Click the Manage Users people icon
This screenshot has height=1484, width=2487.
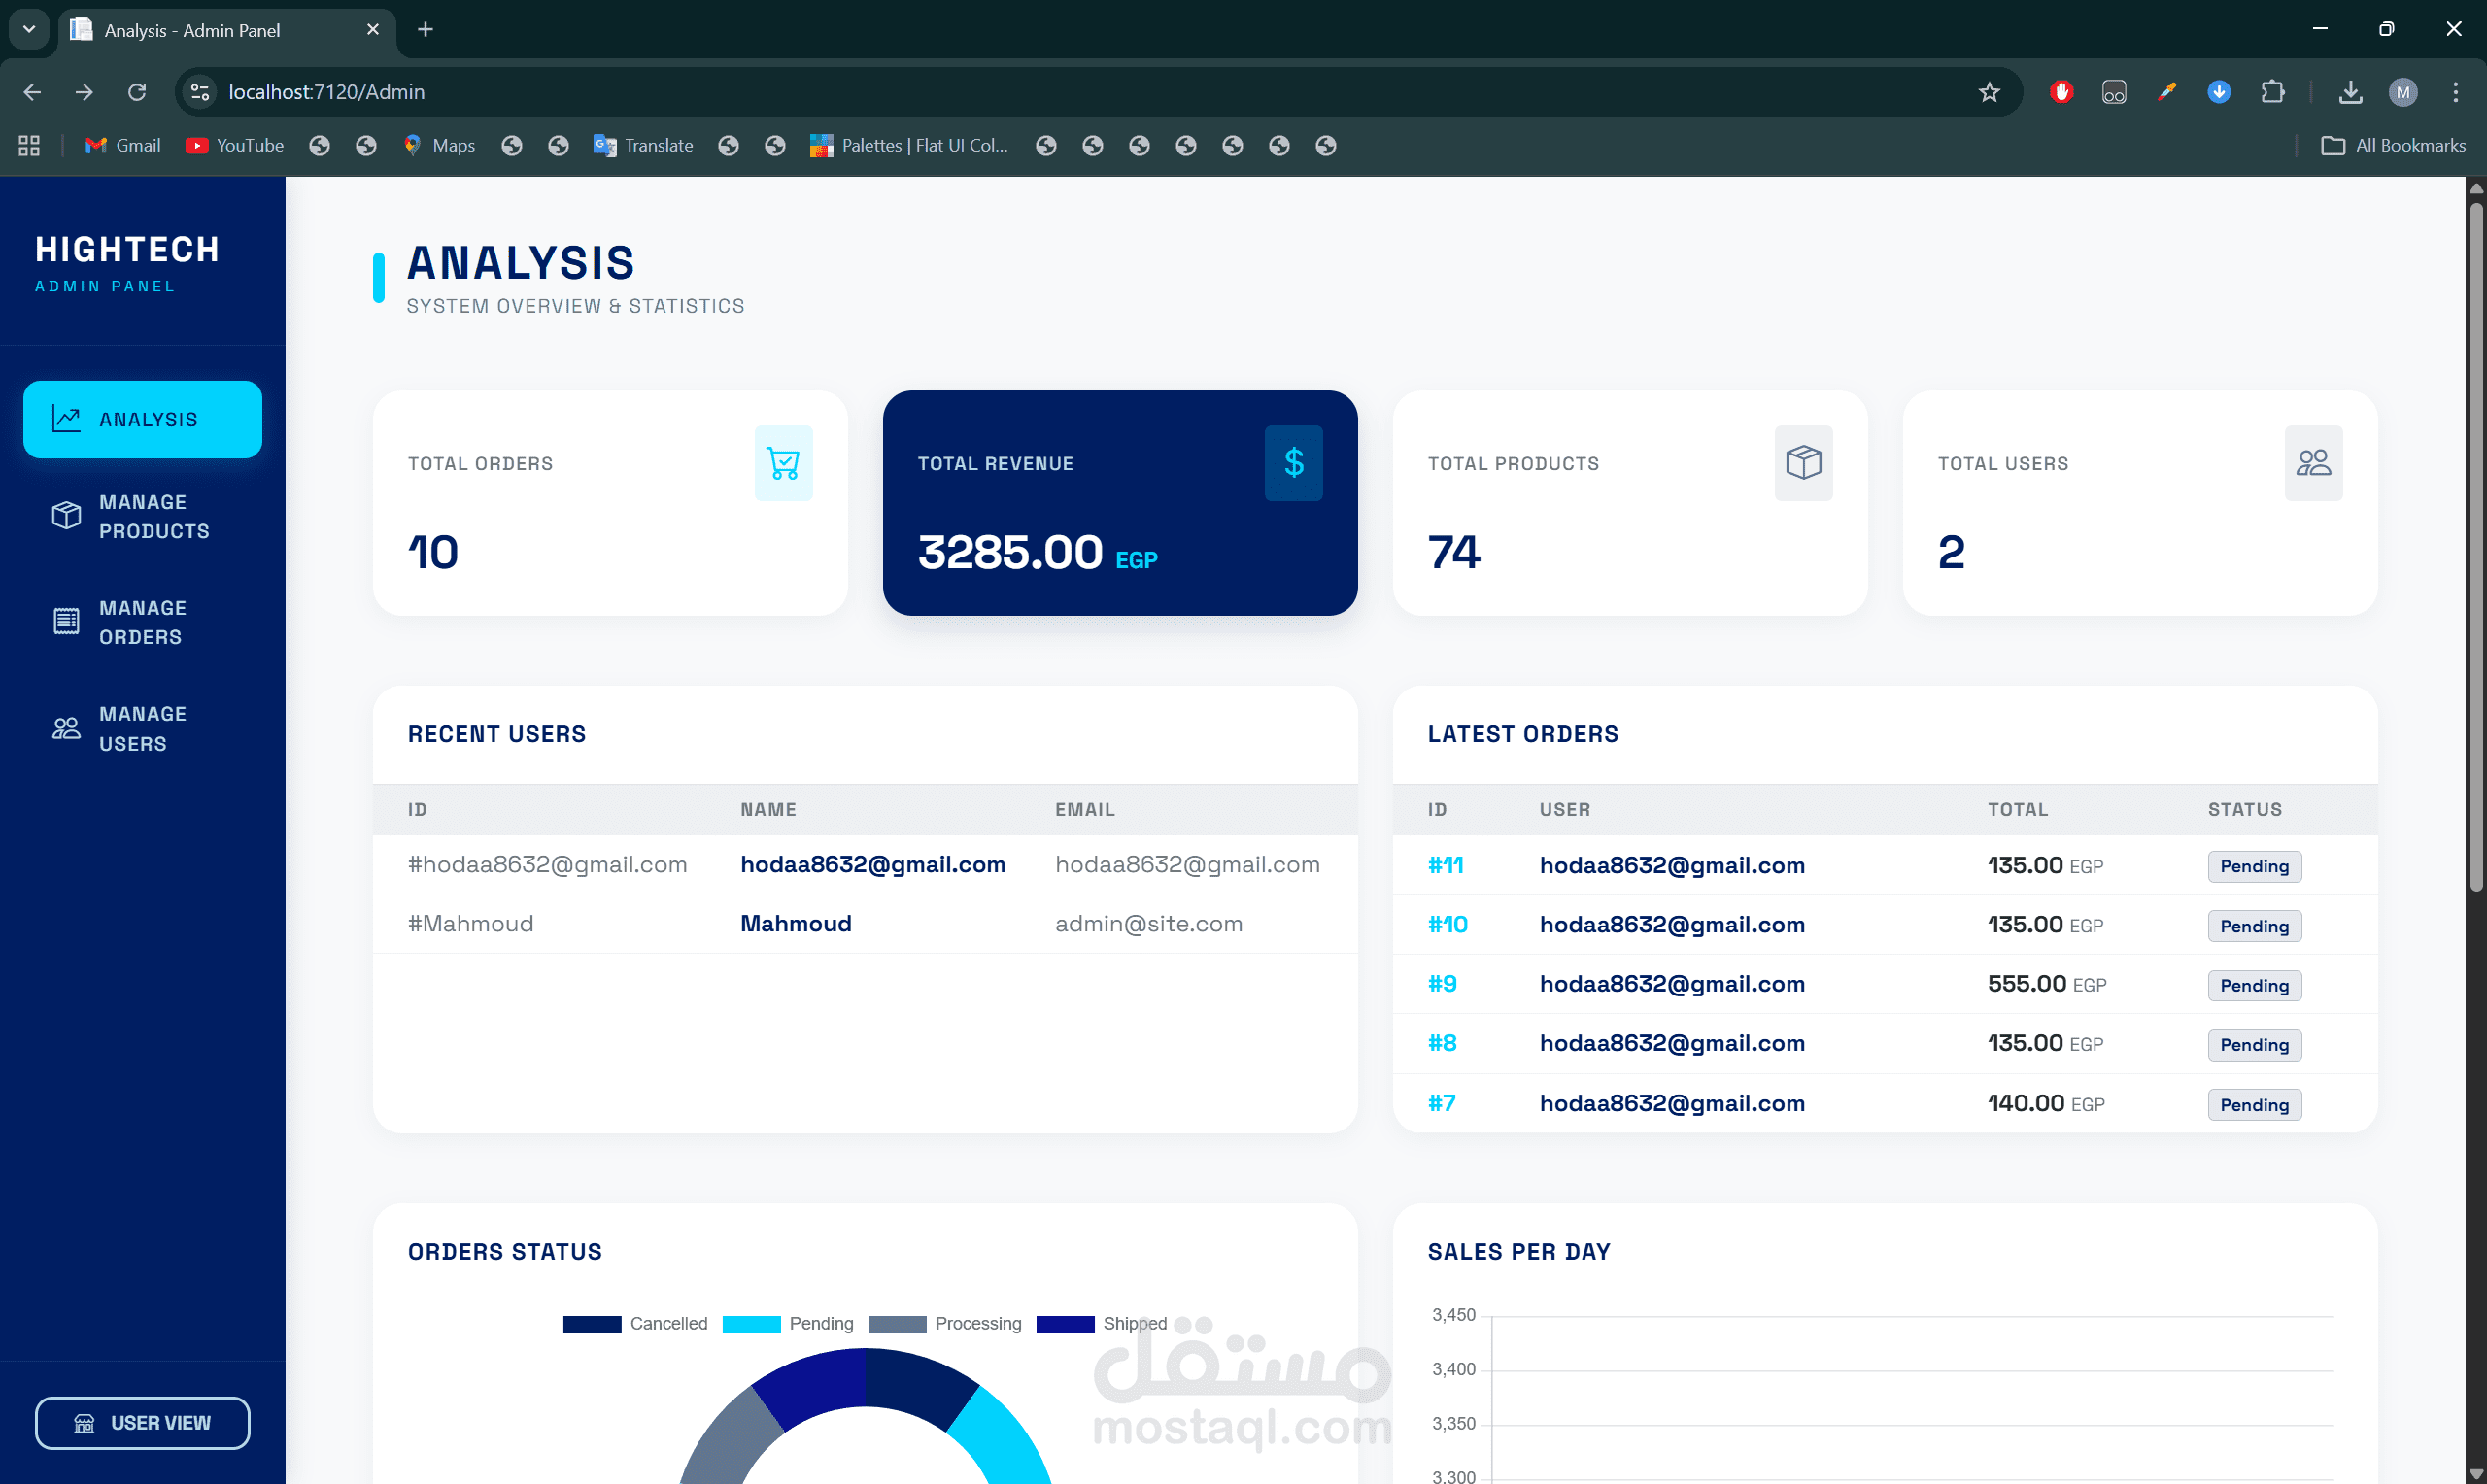tap(66, 728)
